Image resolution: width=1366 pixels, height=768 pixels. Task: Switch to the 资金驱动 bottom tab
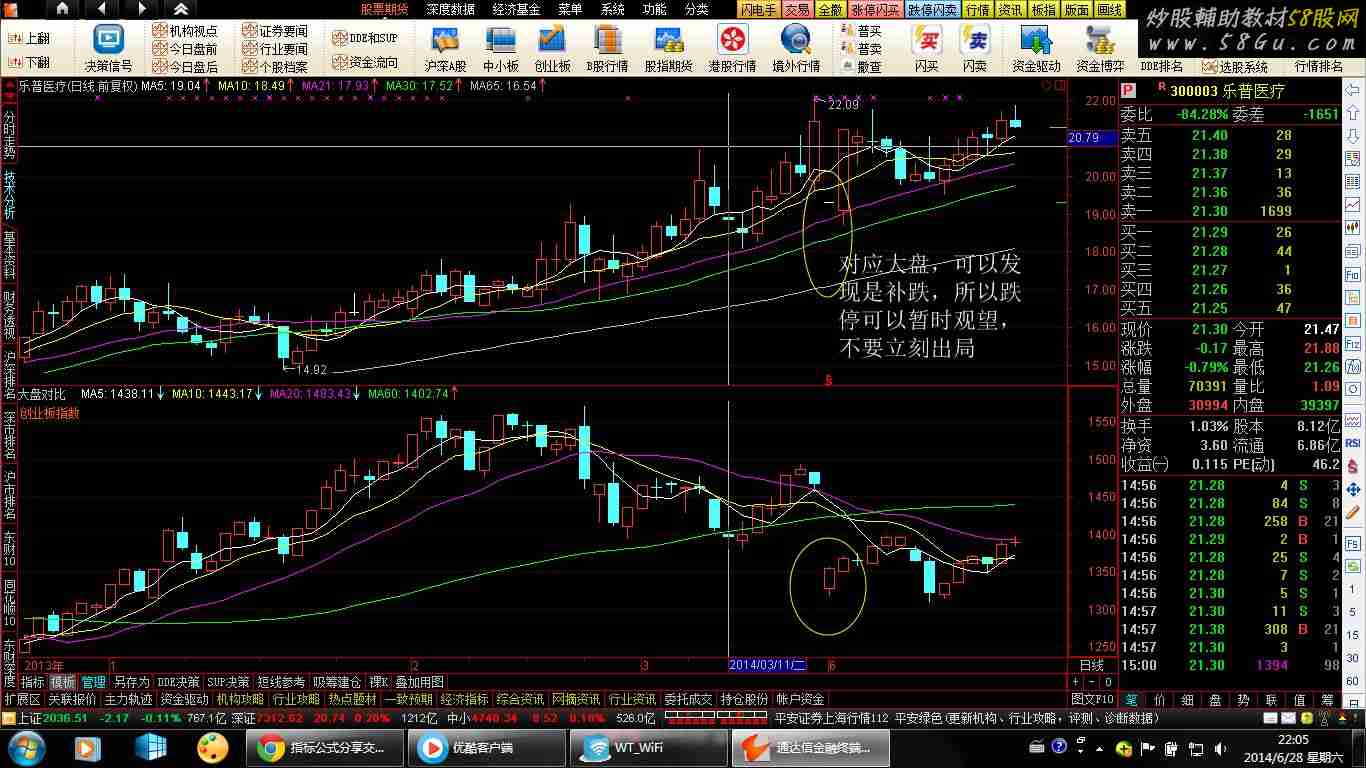(185, 699)
